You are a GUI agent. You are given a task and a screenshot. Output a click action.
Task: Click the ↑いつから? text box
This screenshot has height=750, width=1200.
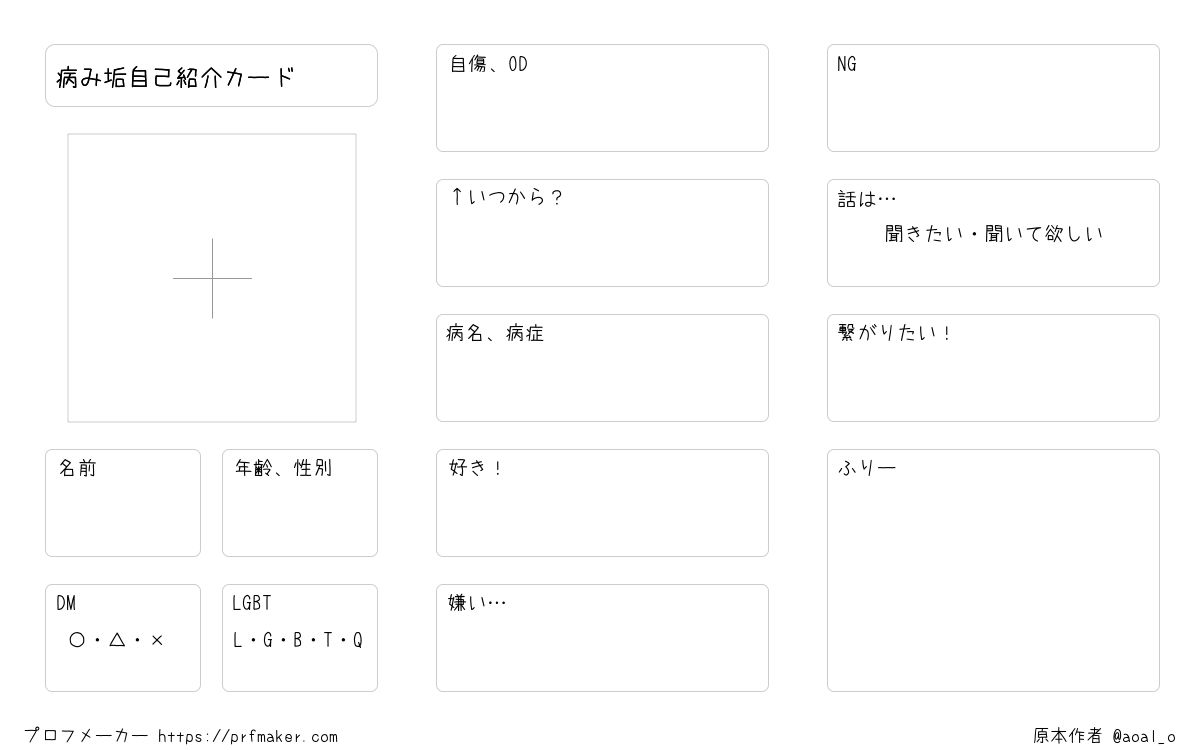(602, 233)
